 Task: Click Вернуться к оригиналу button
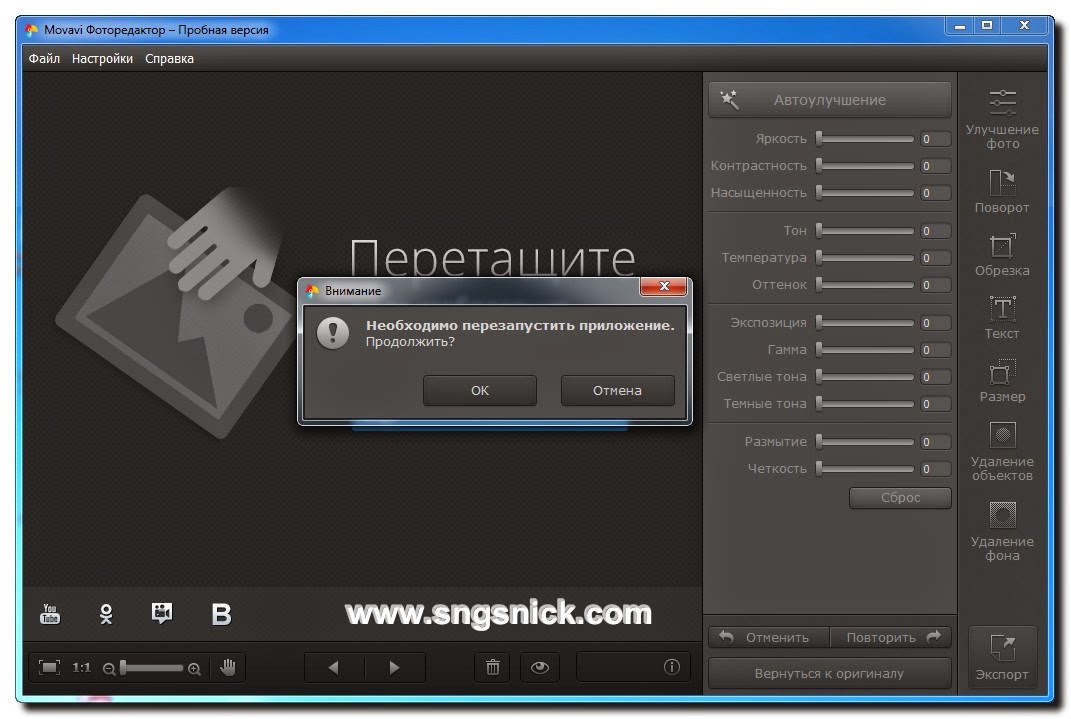[829, 673]
